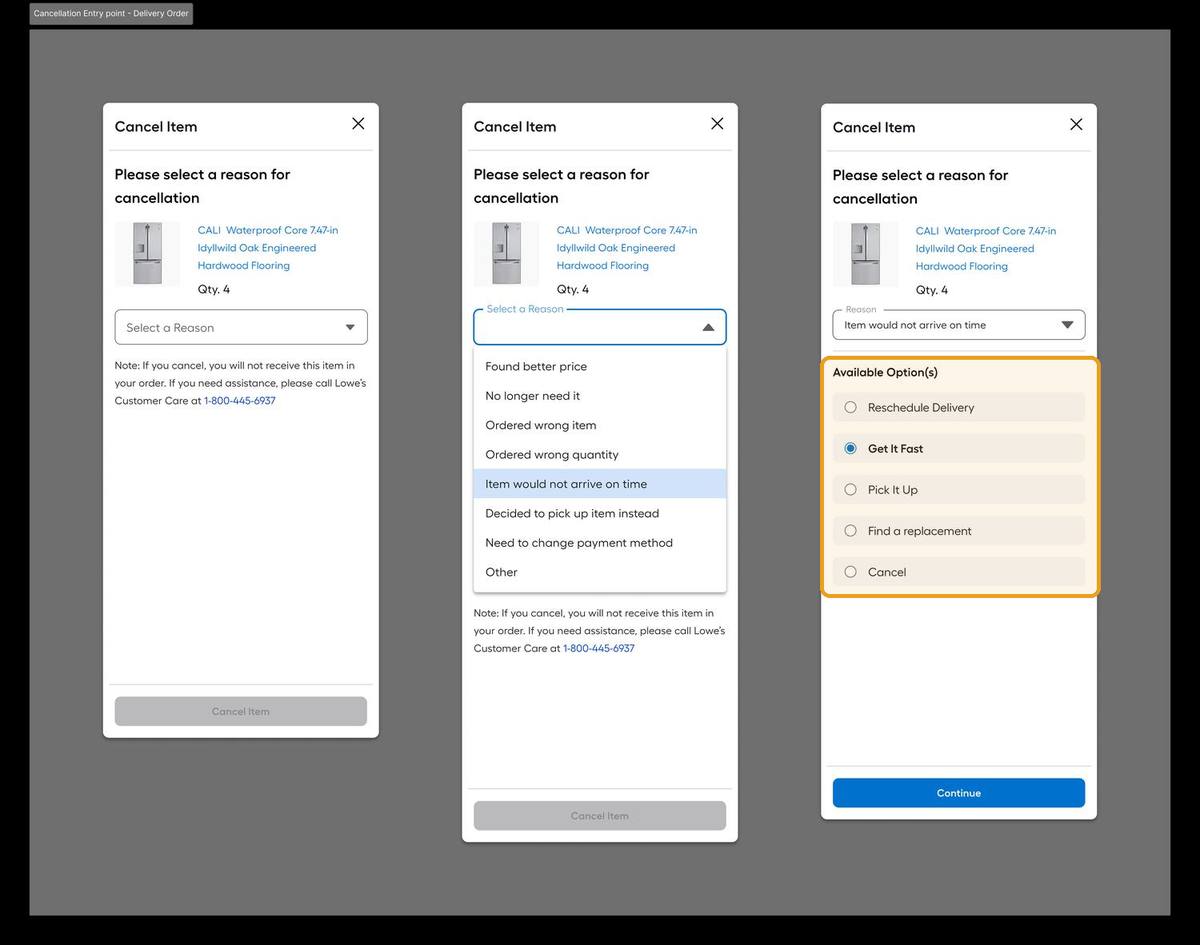Select Reschedule Delivery radio button
This screenshot has height=945, width=1200.
pyautogui.click(x=851, y=407)
